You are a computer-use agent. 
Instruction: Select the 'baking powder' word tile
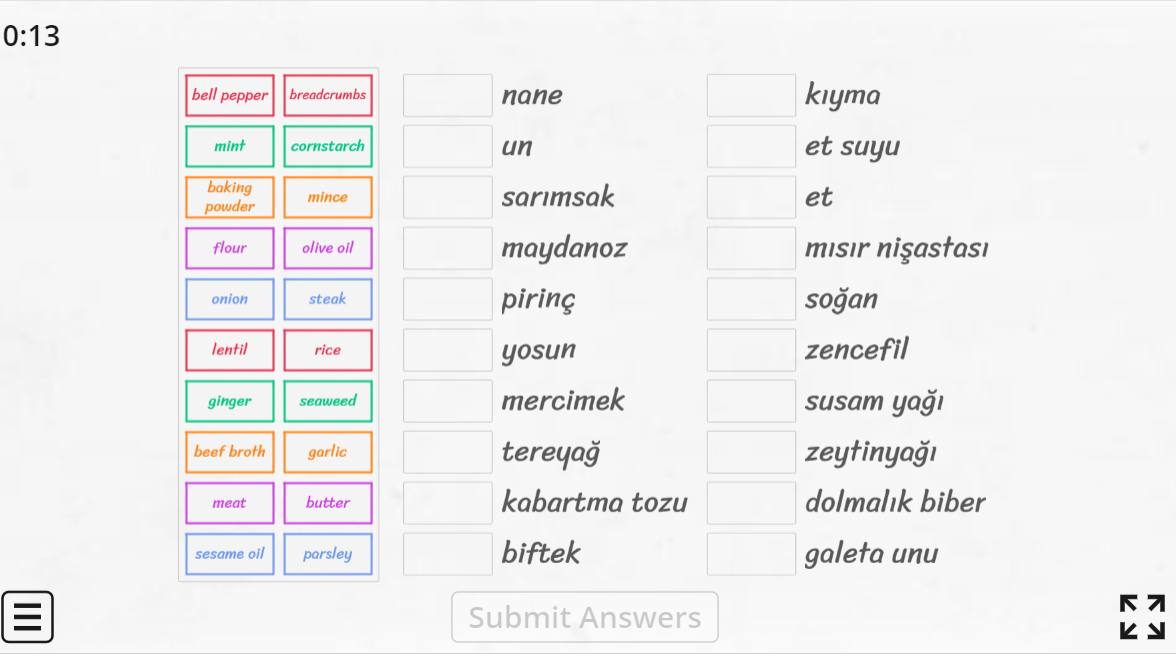click(x=230, y=197)
